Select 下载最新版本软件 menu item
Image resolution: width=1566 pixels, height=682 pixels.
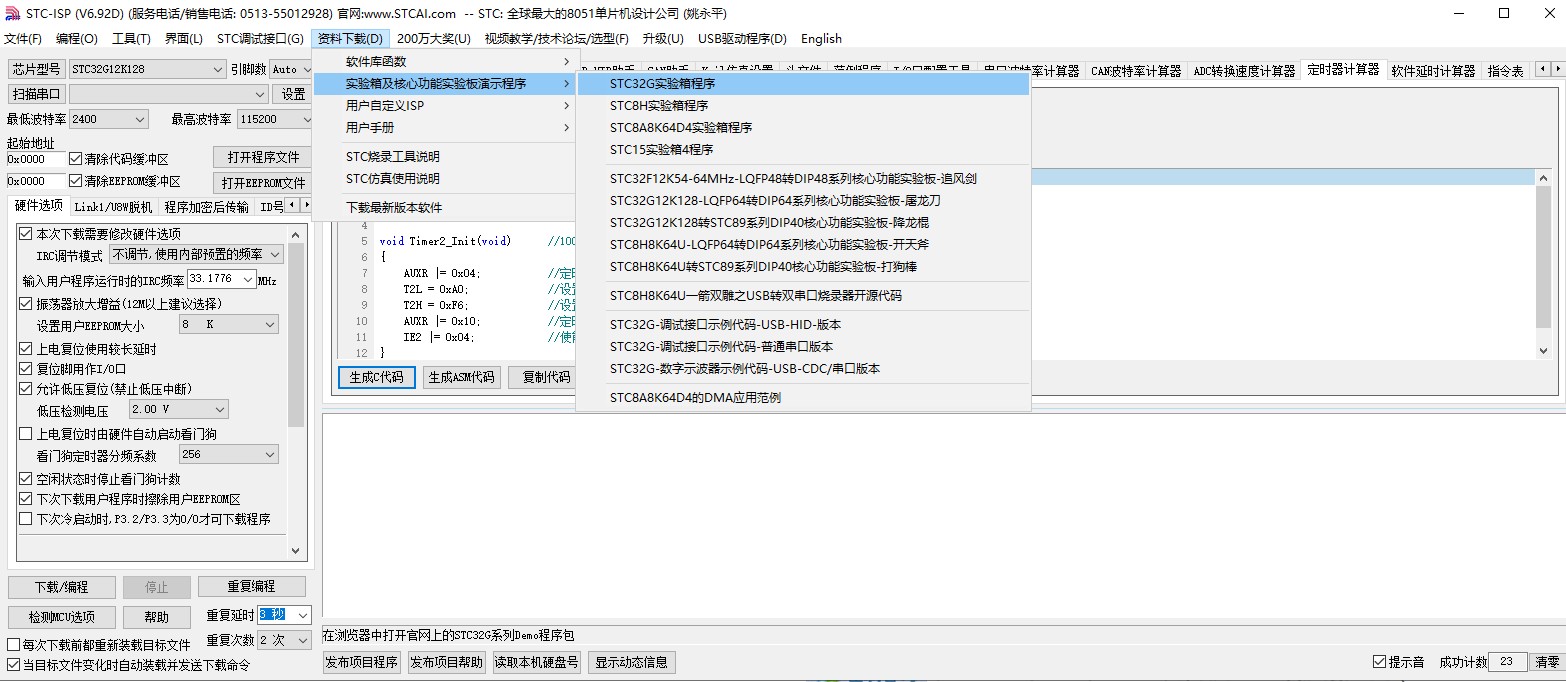tap(445, 208)
